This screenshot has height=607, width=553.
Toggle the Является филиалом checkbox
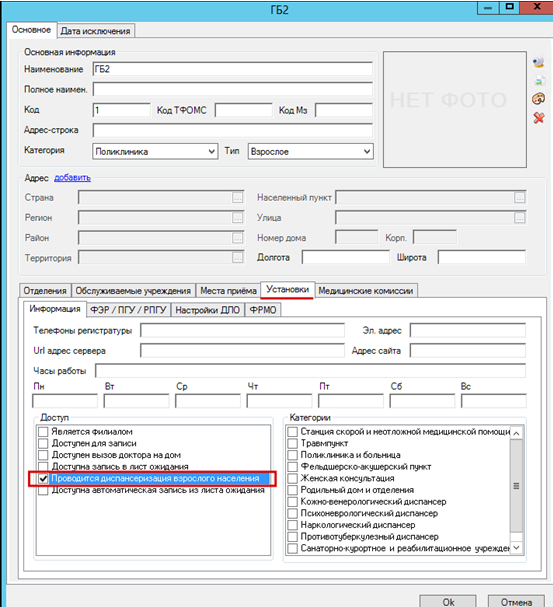click(x=43, y=432)
